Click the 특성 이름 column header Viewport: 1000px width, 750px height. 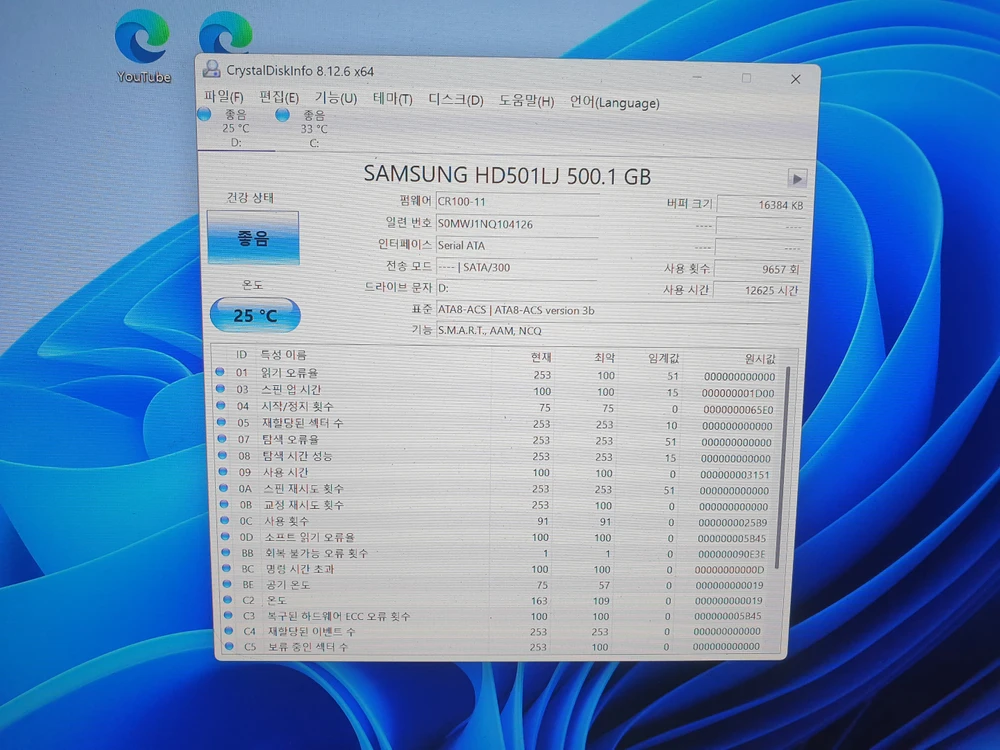(283, 355)
